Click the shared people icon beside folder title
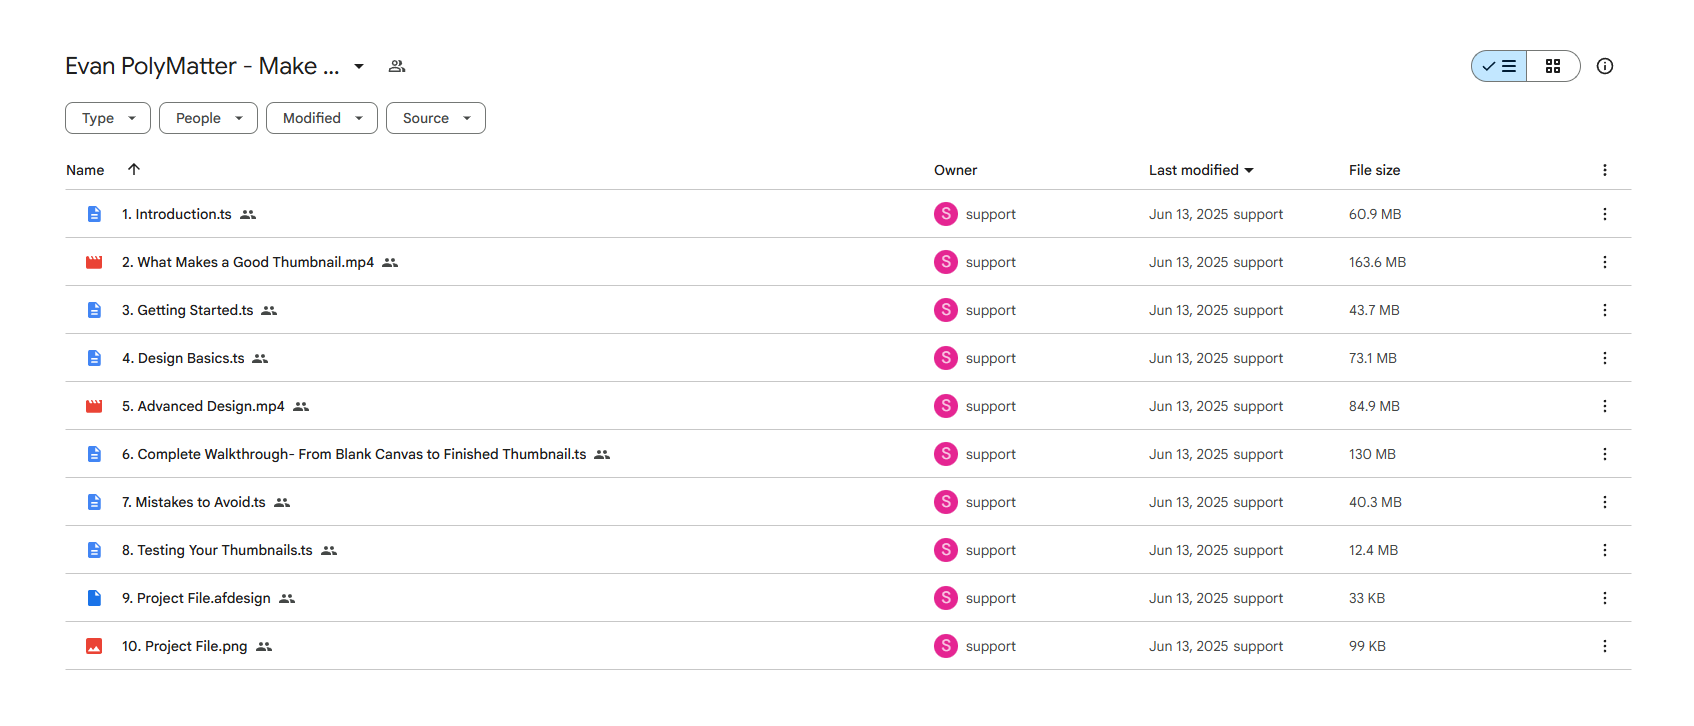The height and width of the screenshot is (726, 1694). 397,66
